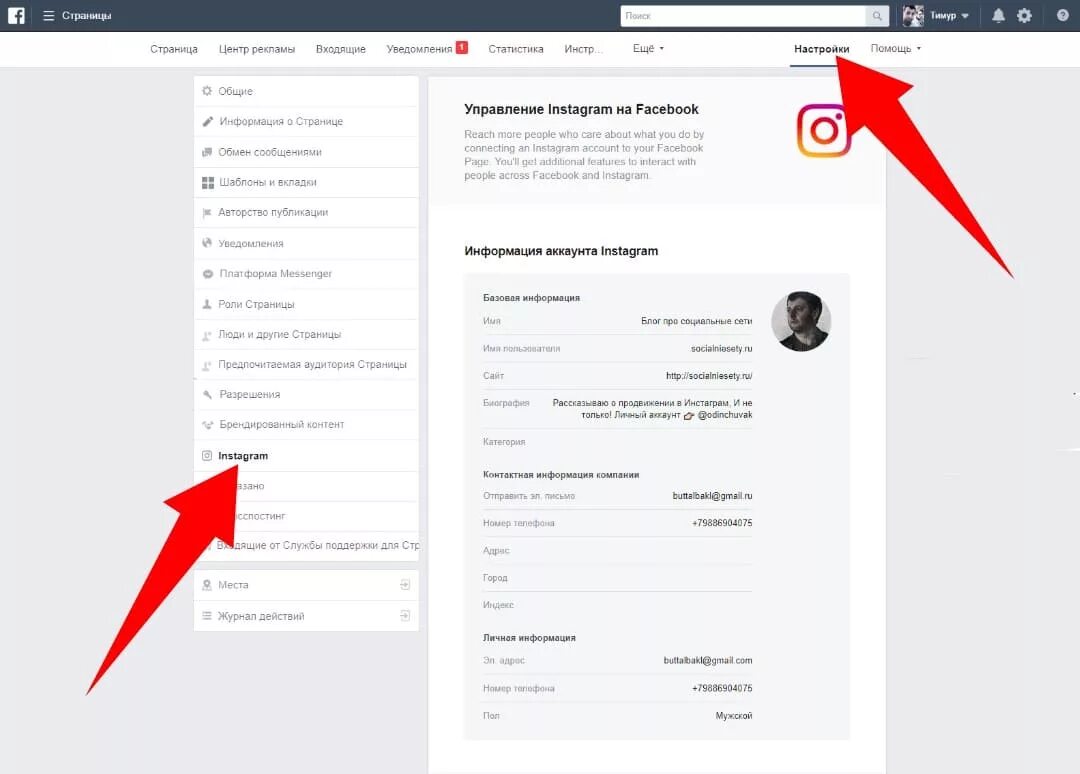Select the Настройки tab
1080x774 pixels.
pos(821,49)
